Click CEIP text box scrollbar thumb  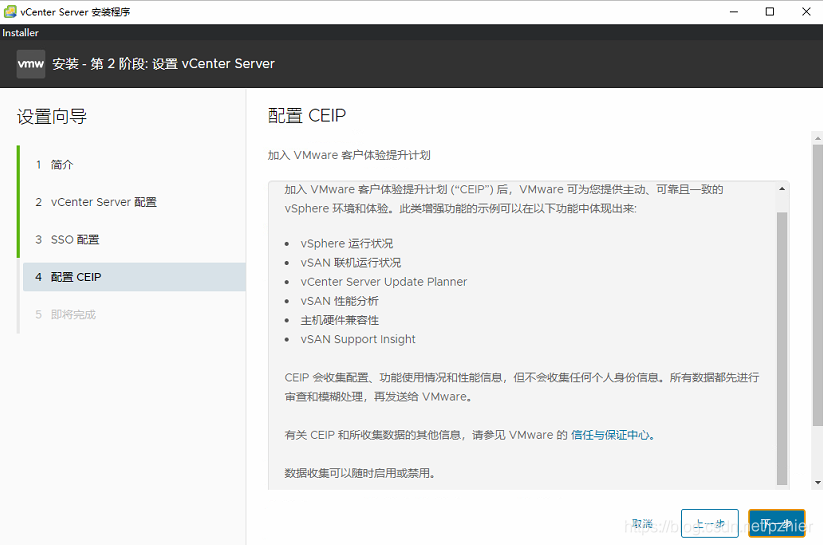click(x=782, y=348)
